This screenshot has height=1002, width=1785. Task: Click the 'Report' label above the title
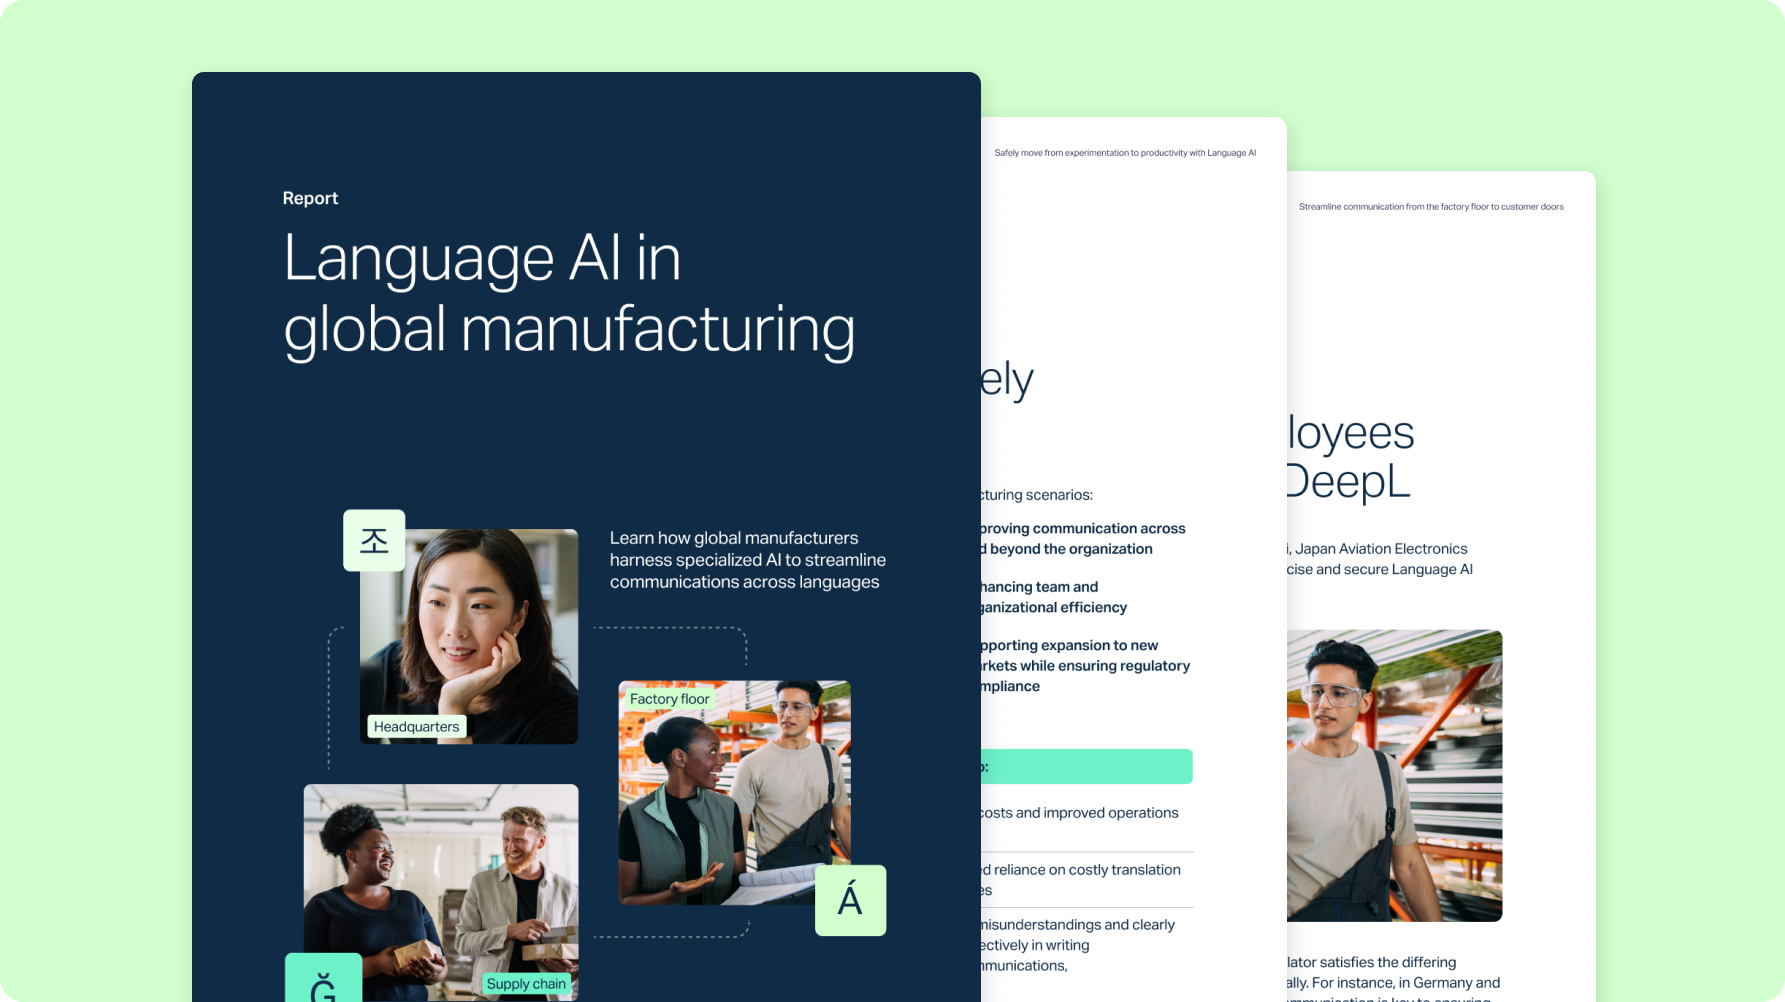pos(310,198)
